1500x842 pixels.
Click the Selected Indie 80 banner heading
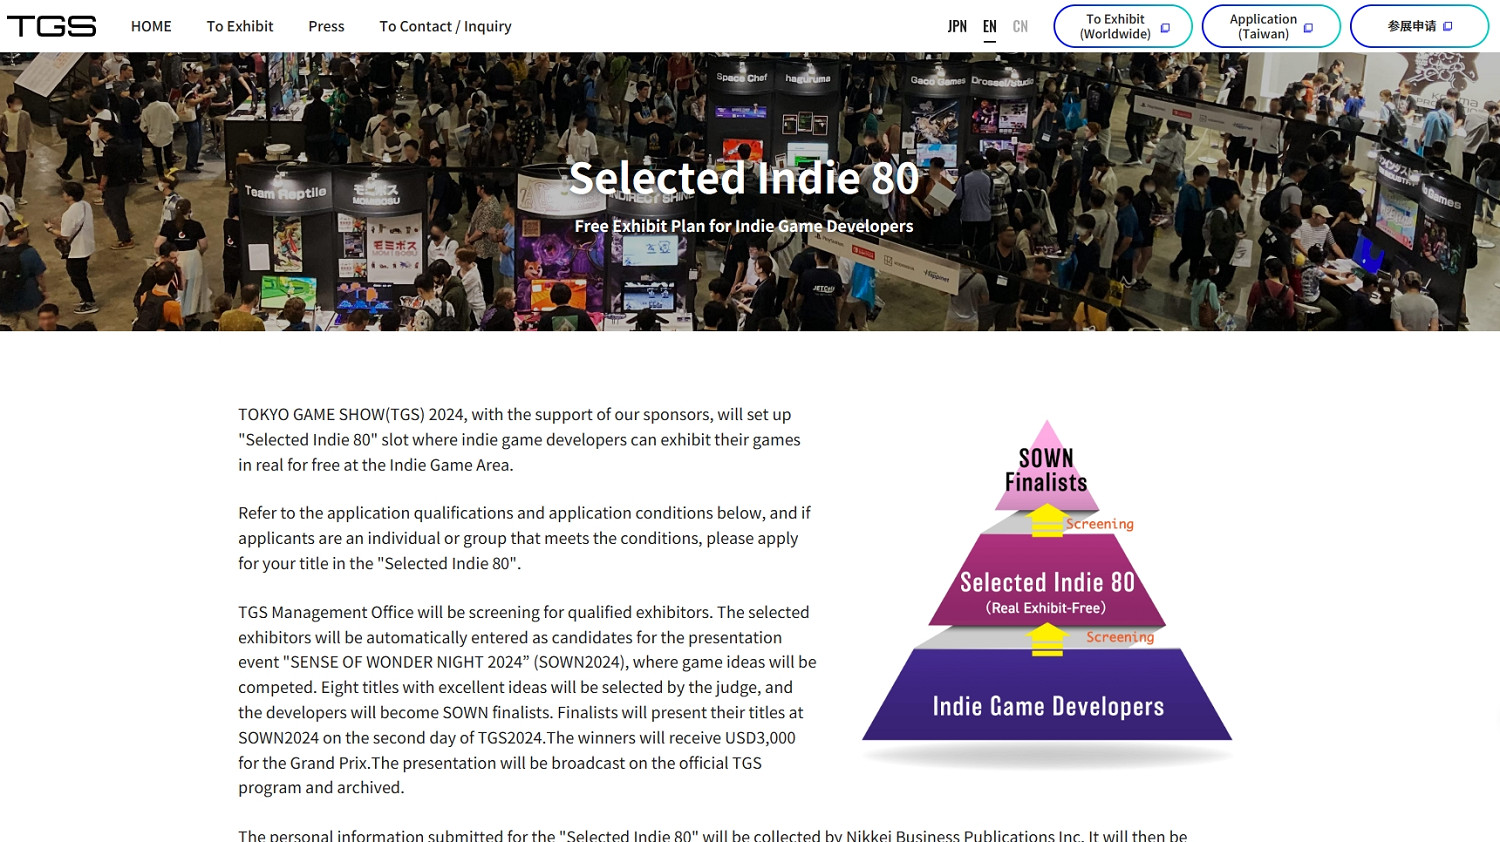tap(743, 178)
